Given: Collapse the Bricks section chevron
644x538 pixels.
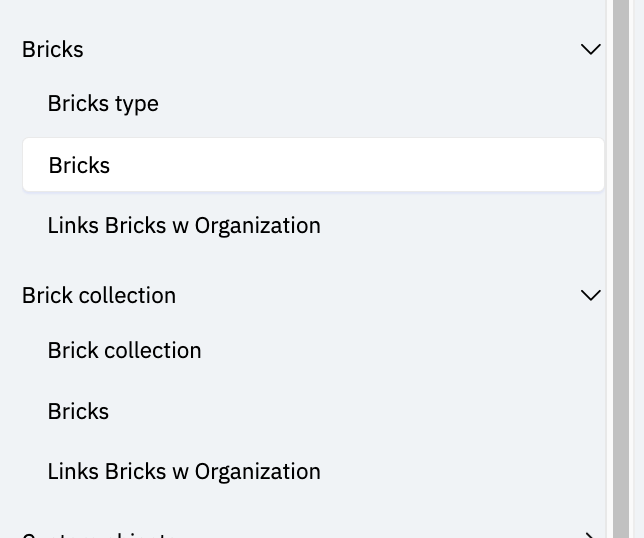Looking at the screenshot, I should [591, 49].
